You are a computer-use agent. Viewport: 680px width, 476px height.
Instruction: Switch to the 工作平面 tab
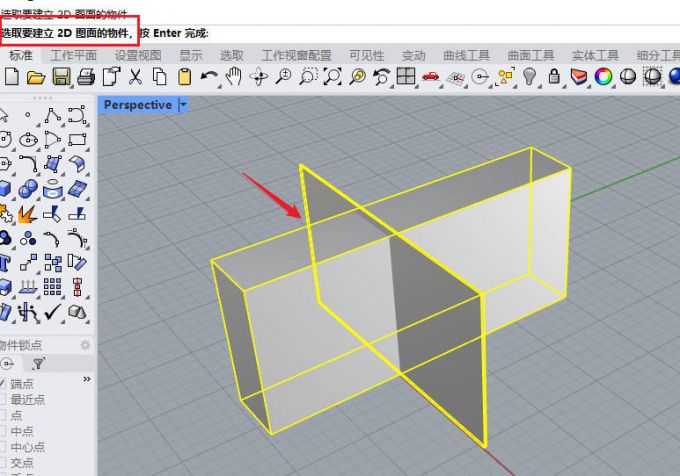click(x=74, y=55)
